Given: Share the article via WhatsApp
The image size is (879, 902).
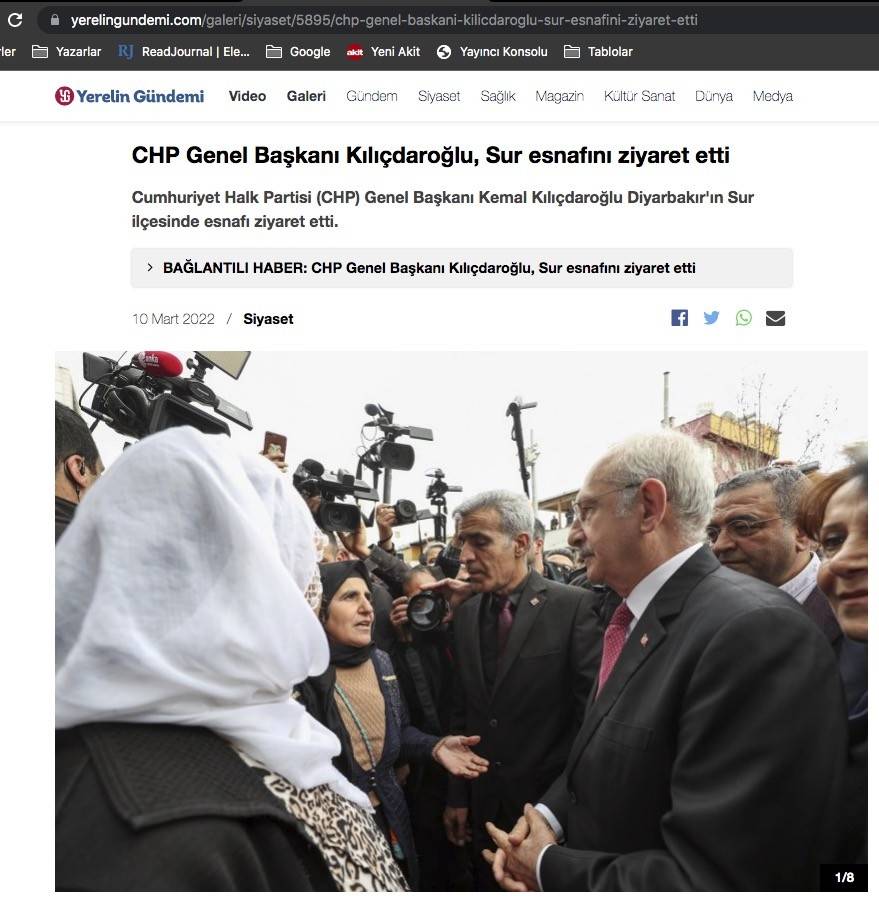Looking at the screenshot, I should tap(743, 318).
